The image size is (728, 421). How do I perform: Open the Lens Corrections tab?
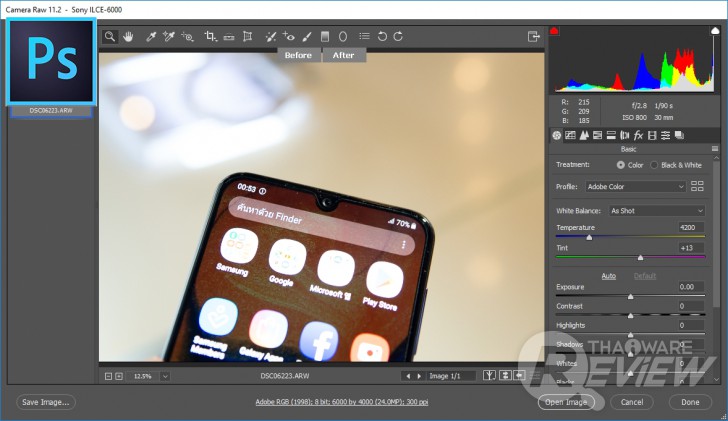[x=625, y=136]
